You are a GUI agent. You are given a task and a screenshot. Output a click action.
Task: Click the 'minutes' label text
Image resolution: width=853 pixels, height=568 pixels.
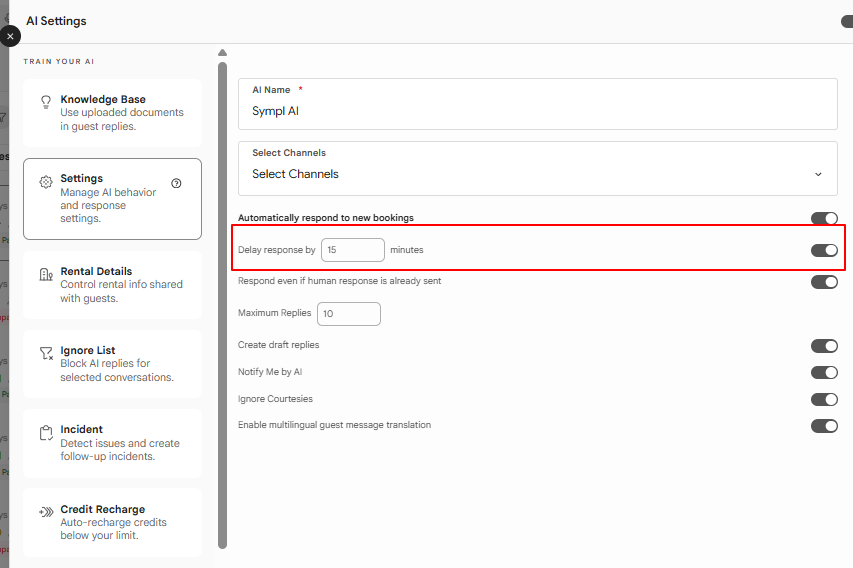pos(407,250)
